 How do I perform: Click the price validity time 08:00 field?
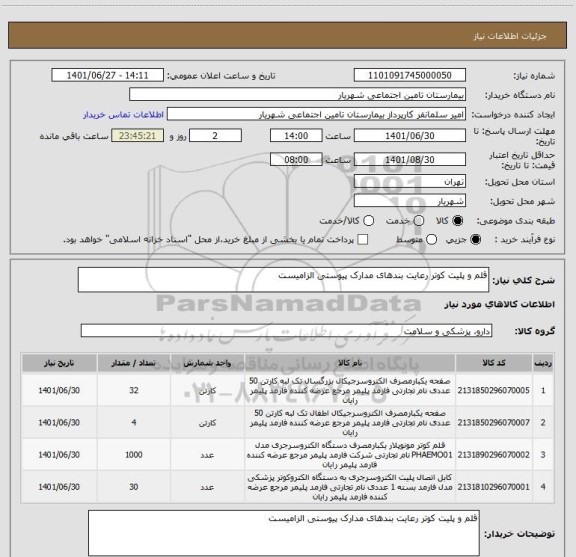[296, 159]
